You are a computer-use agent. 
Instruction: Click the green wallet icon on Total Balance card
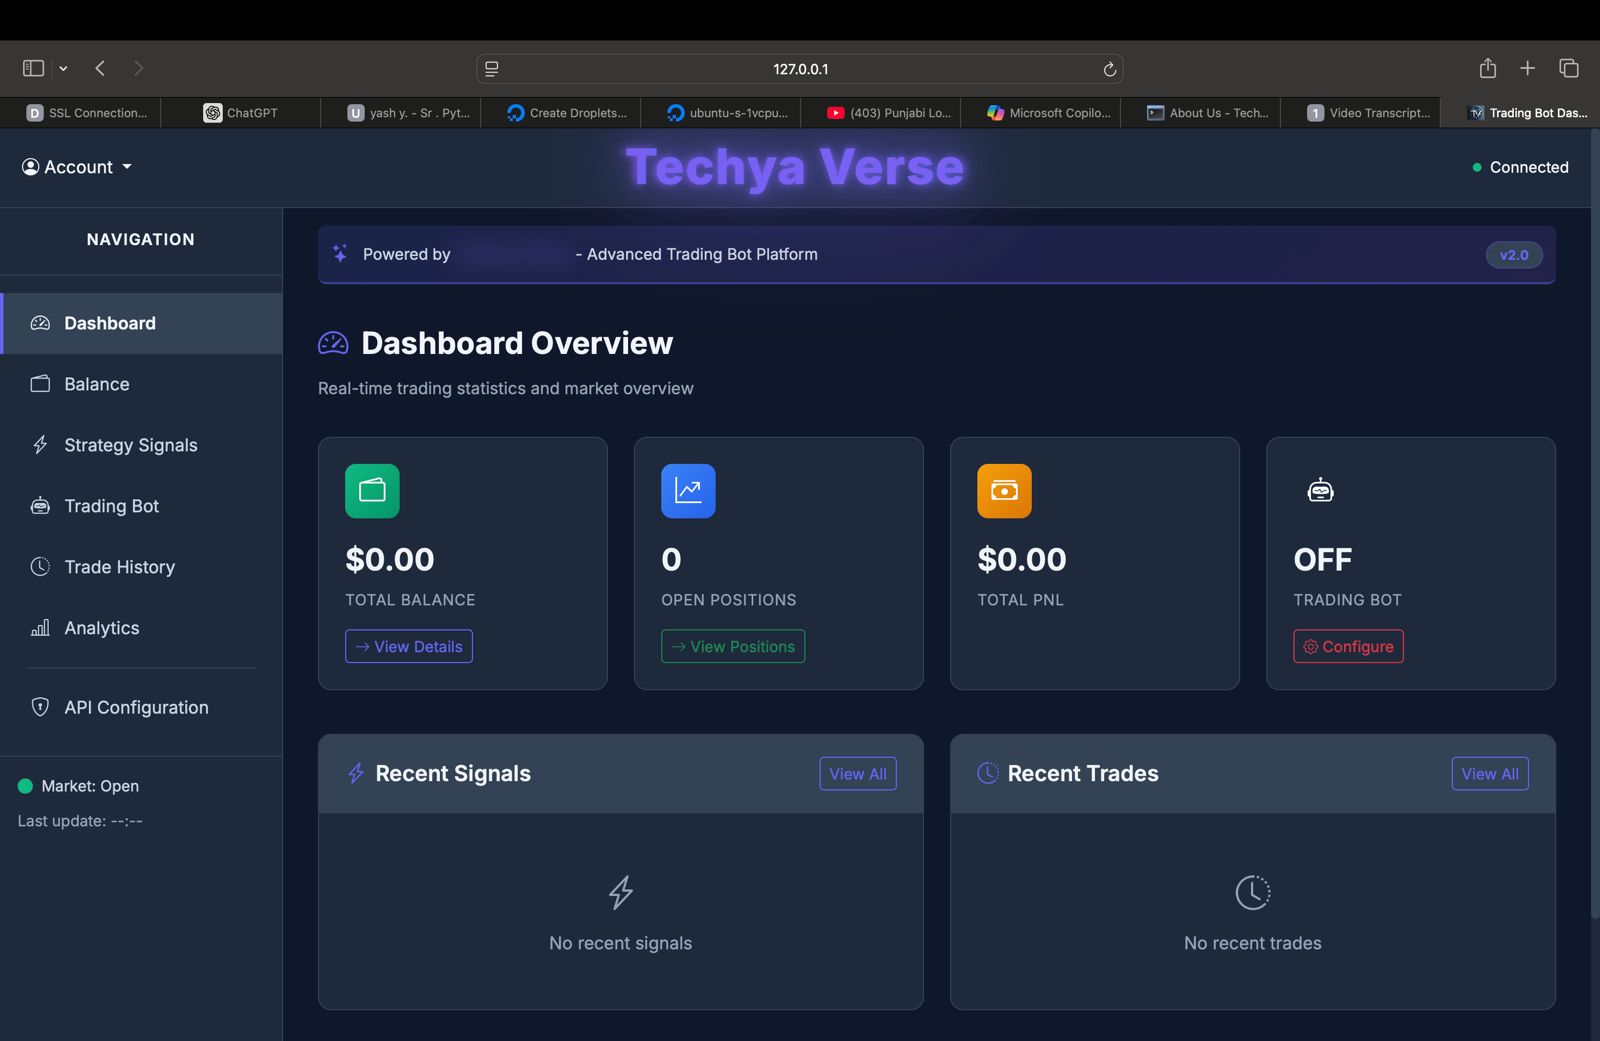pyautogui.click(x=372, y=491)
